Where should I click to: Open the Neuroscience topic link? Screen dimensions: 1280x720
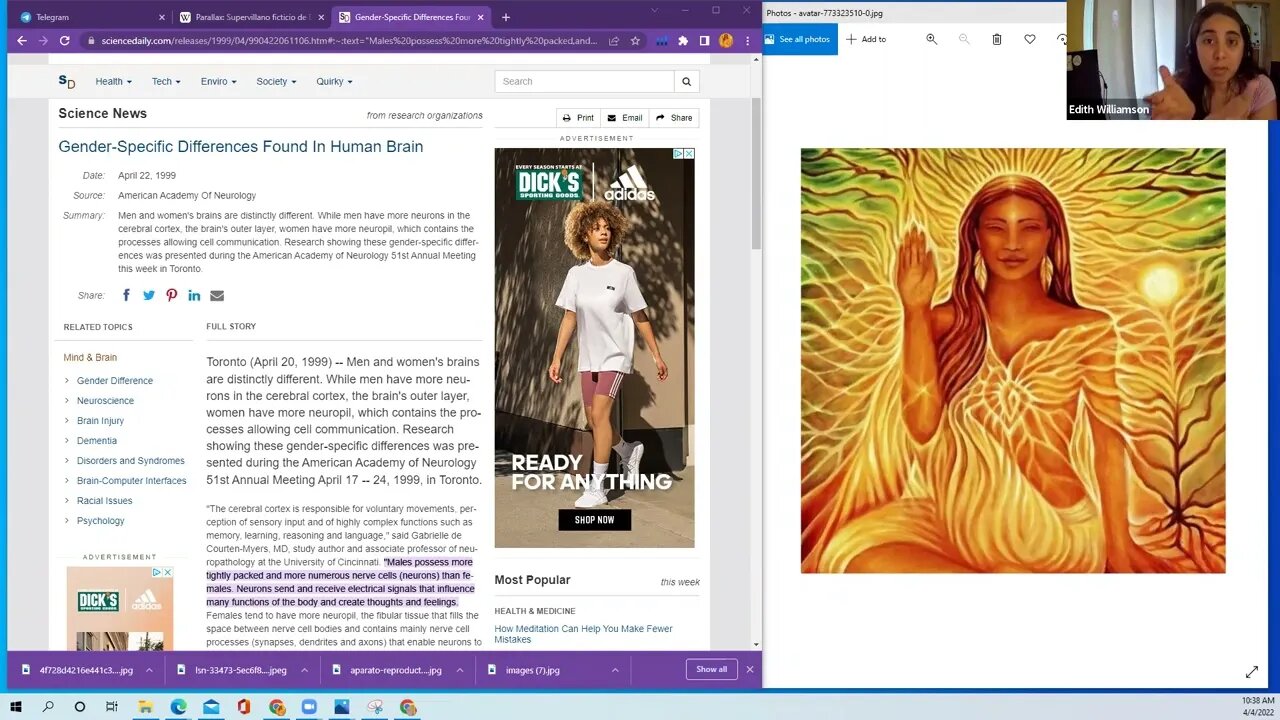pyautogui.click(x=105, y=401)
